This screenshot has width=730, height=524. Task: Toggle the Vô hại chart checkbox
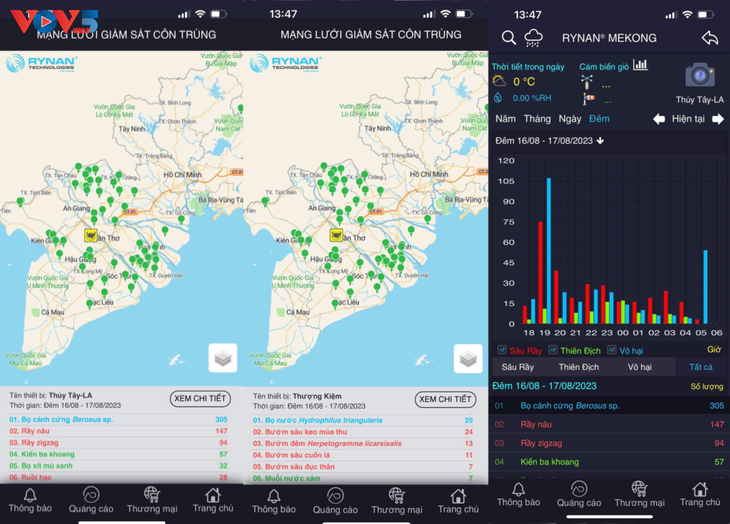pos(612,350)
